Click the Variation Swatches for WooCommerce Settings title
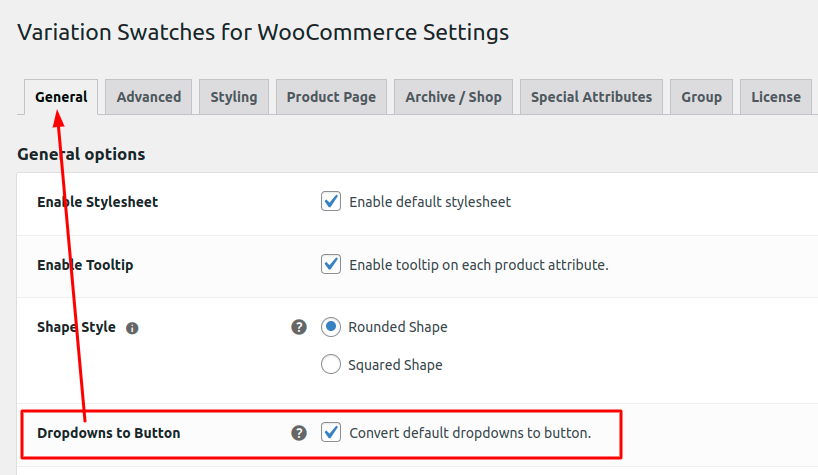Viewport: 818px width, 475px height. 263,32
